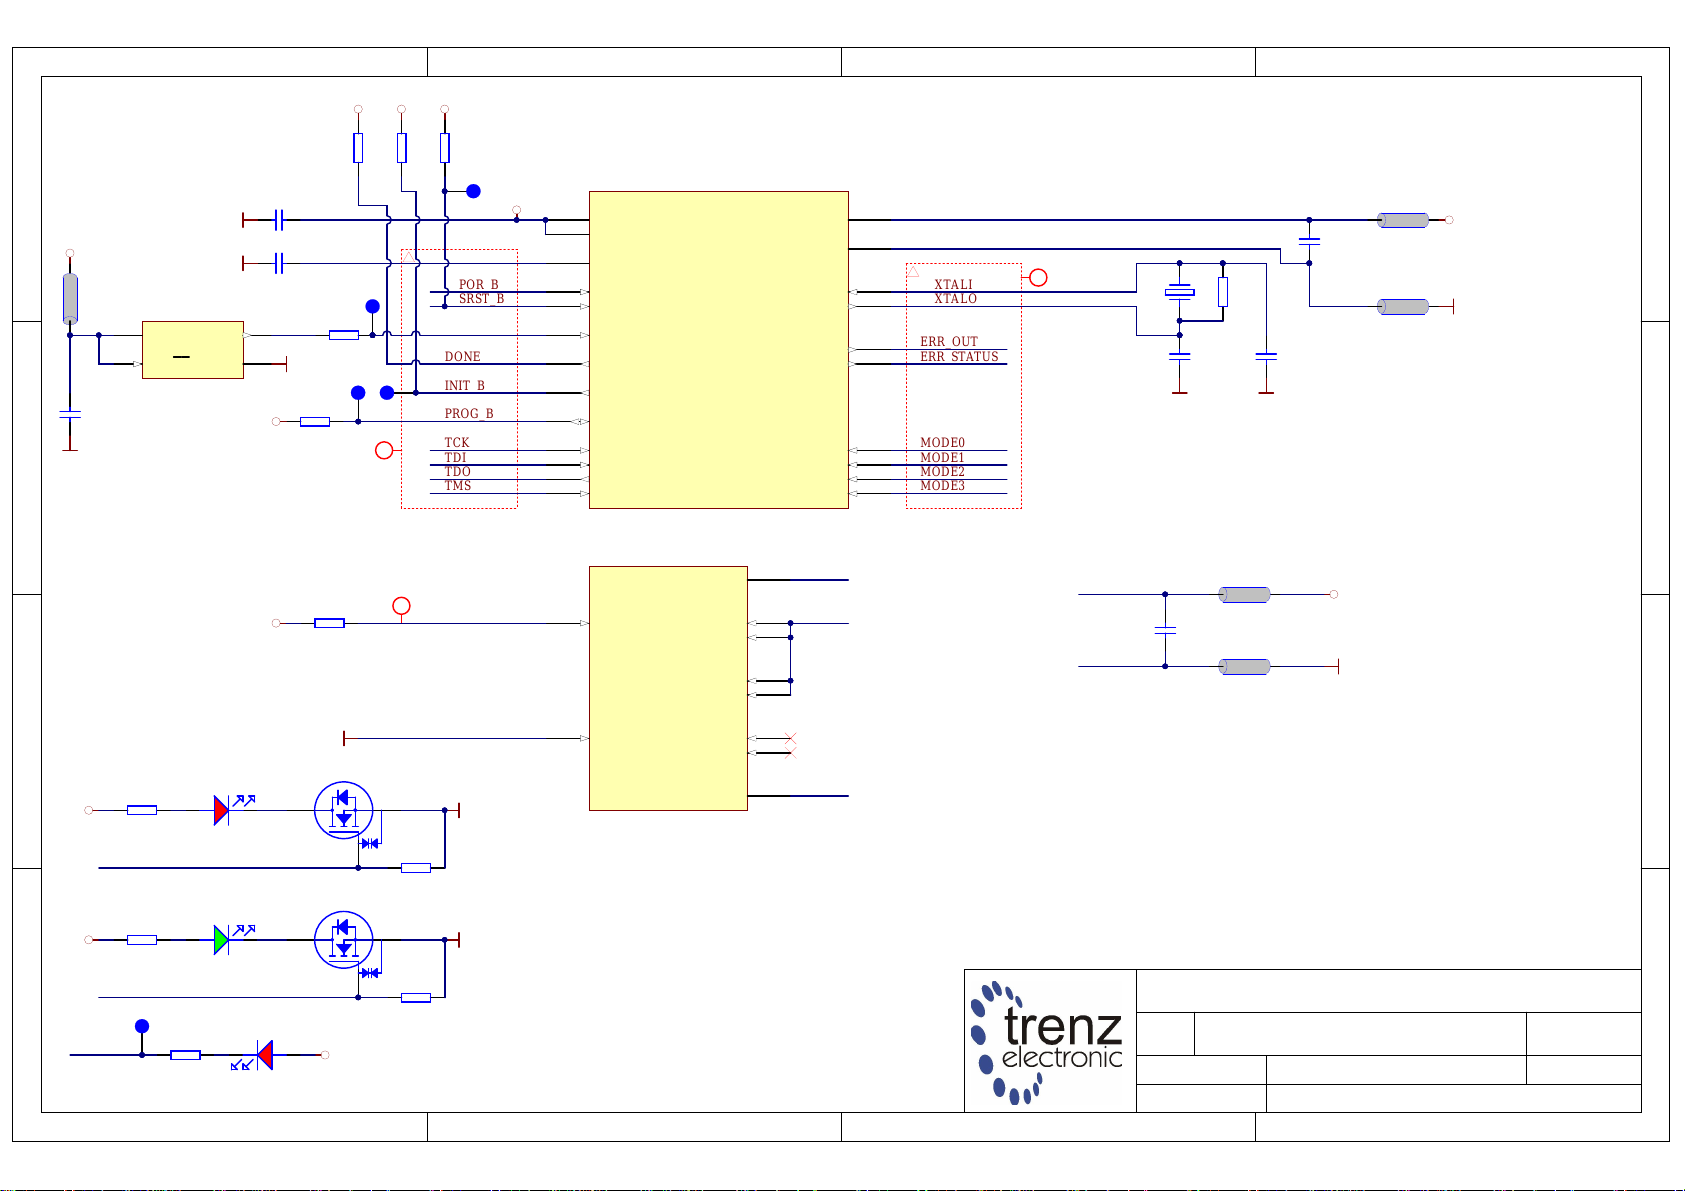Select the DONE net label
Screen dimensions: 1685x1191
tap(463, 357)
